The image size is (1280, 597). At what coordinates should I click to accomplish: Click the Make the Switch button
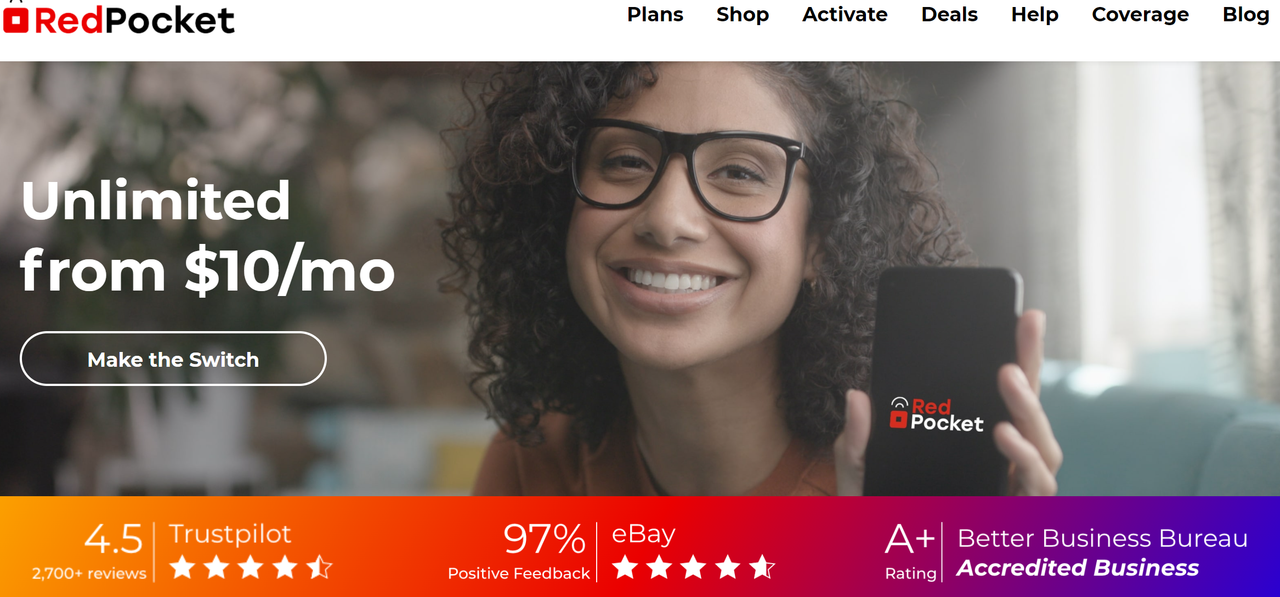point(173,359)
